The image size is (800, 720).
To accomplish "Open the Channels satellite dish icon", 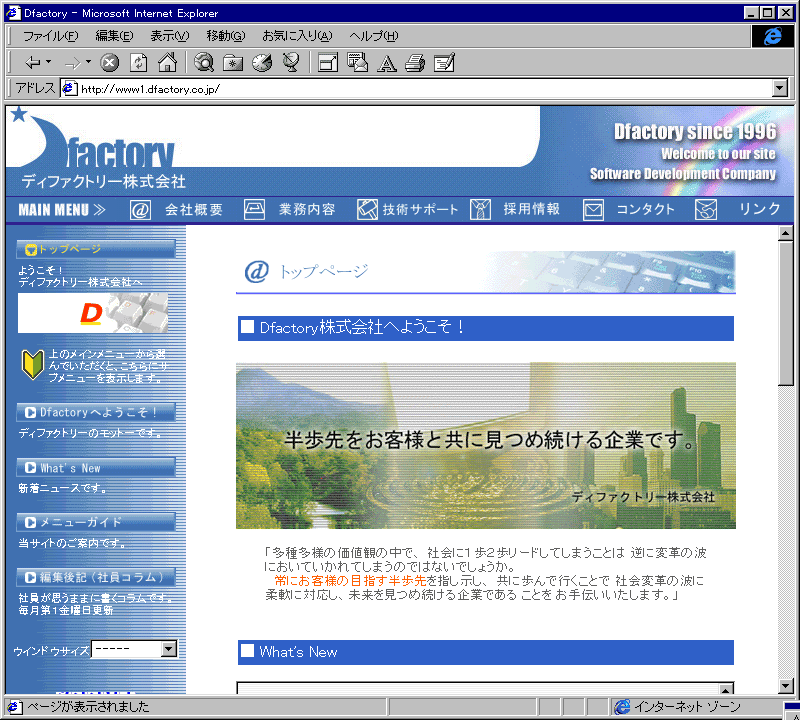I will 291,63.
